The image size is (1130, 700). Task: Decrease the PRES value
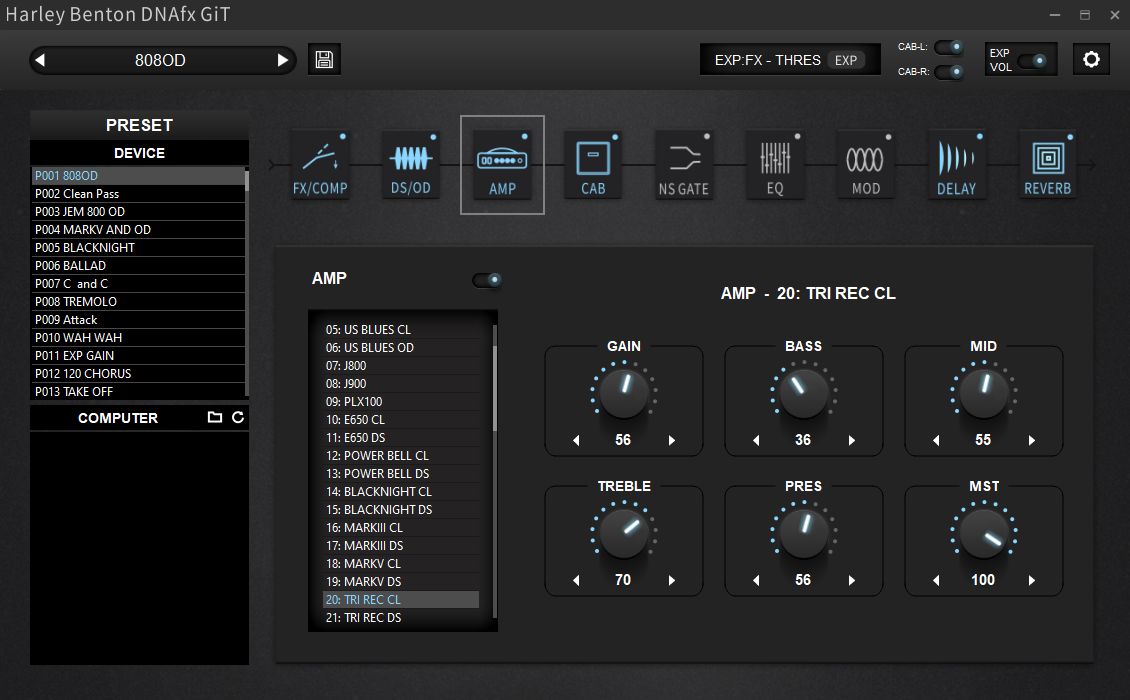(x=756, y=580)
